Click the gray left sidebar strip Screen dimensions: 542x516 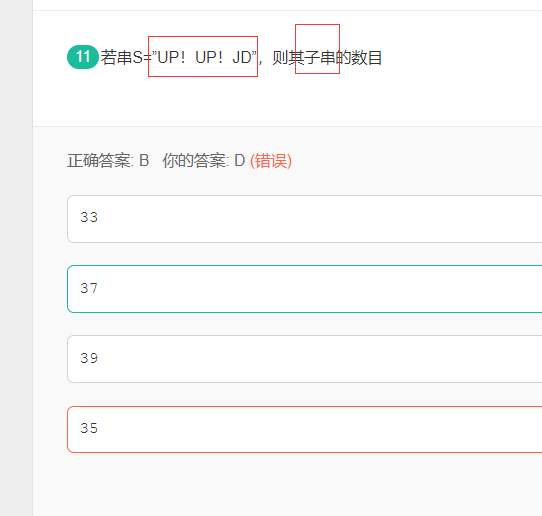coord(16,258)
